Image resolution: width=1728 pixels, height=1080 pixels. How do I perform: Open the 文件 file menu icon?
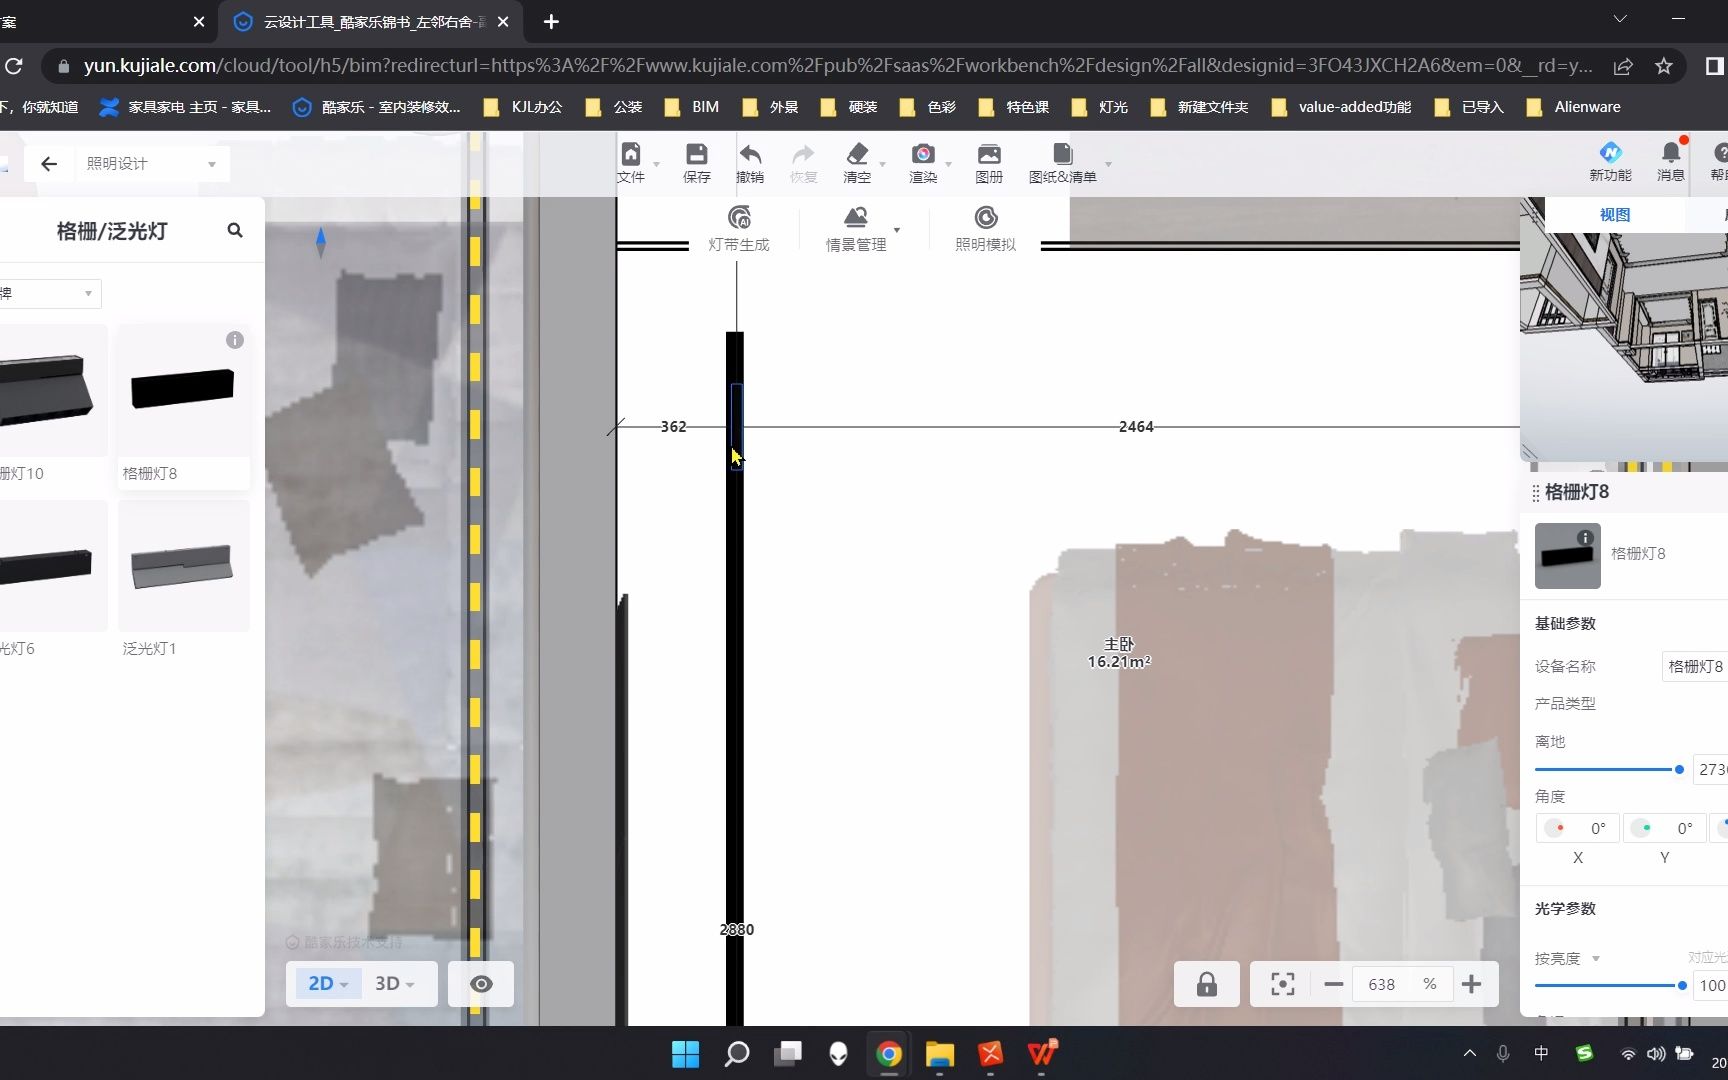(630, 154)
